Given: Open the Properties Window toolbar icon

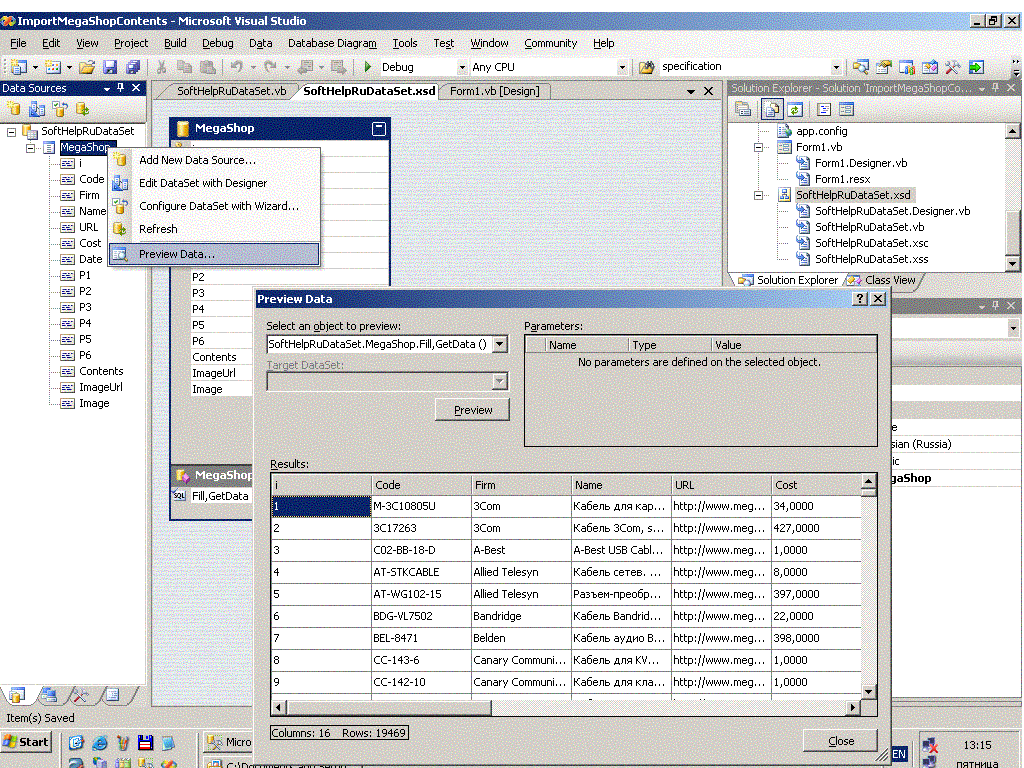Looking at the screenshot, I should click(x=884, y=67).
